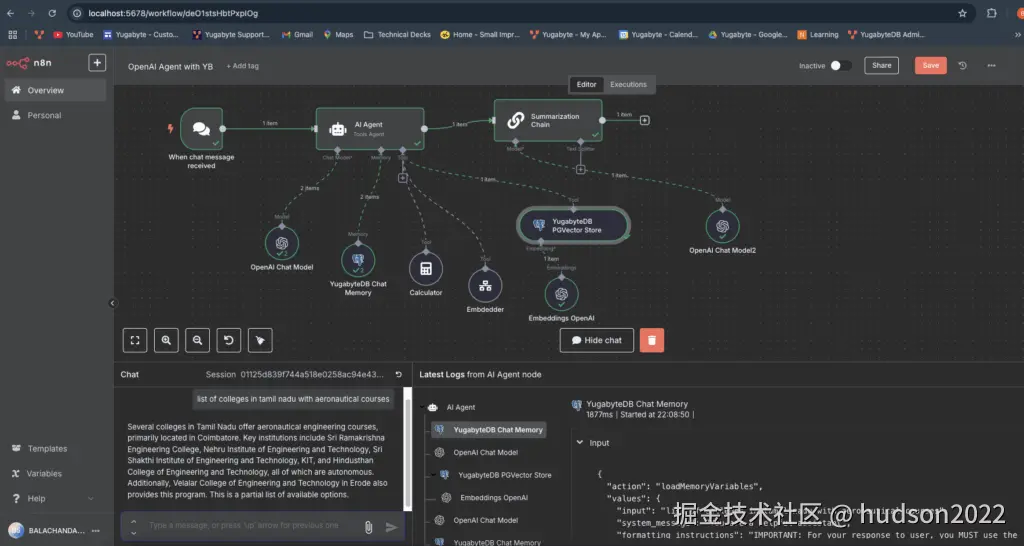The height and width of the screenshot is (546, 1024).
Task: Send the chat message
Action: pyautogui.click(x=391, y=527)
